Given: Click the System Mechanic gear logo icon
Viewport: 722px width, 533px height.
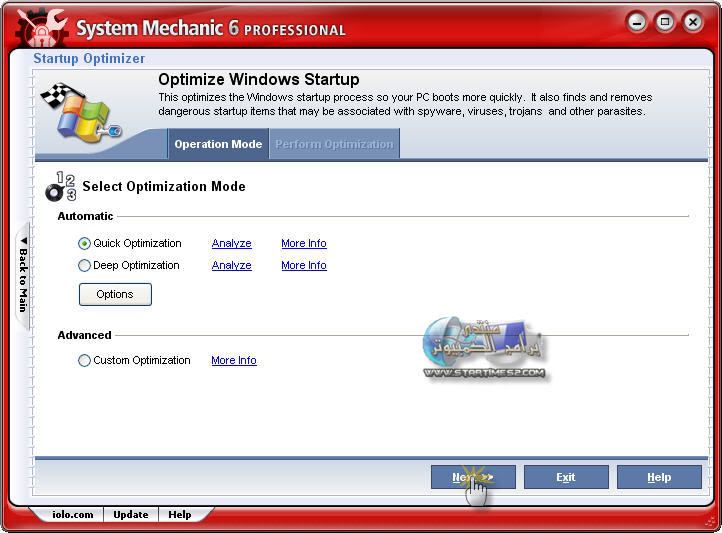Looking at the screenshot, I should pyautogui.click(x=41, y=28).
